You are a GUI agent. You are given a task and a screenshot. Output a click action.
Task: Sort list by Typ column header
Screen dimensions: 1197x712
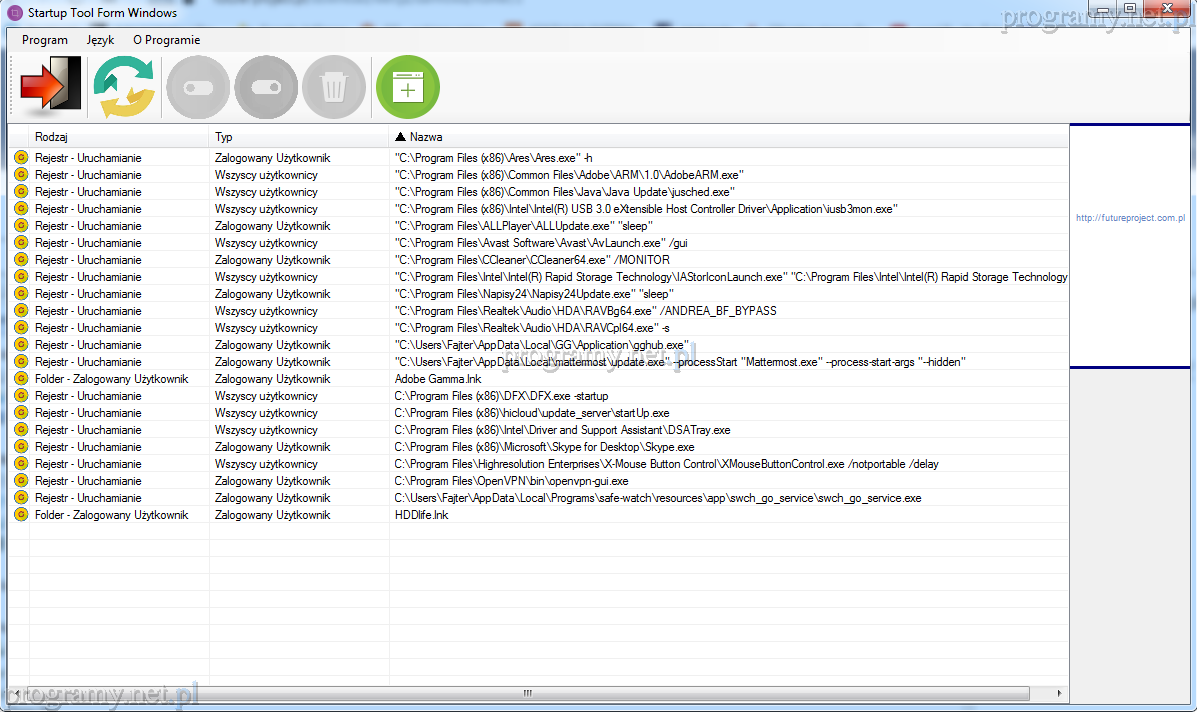point(298,137)
